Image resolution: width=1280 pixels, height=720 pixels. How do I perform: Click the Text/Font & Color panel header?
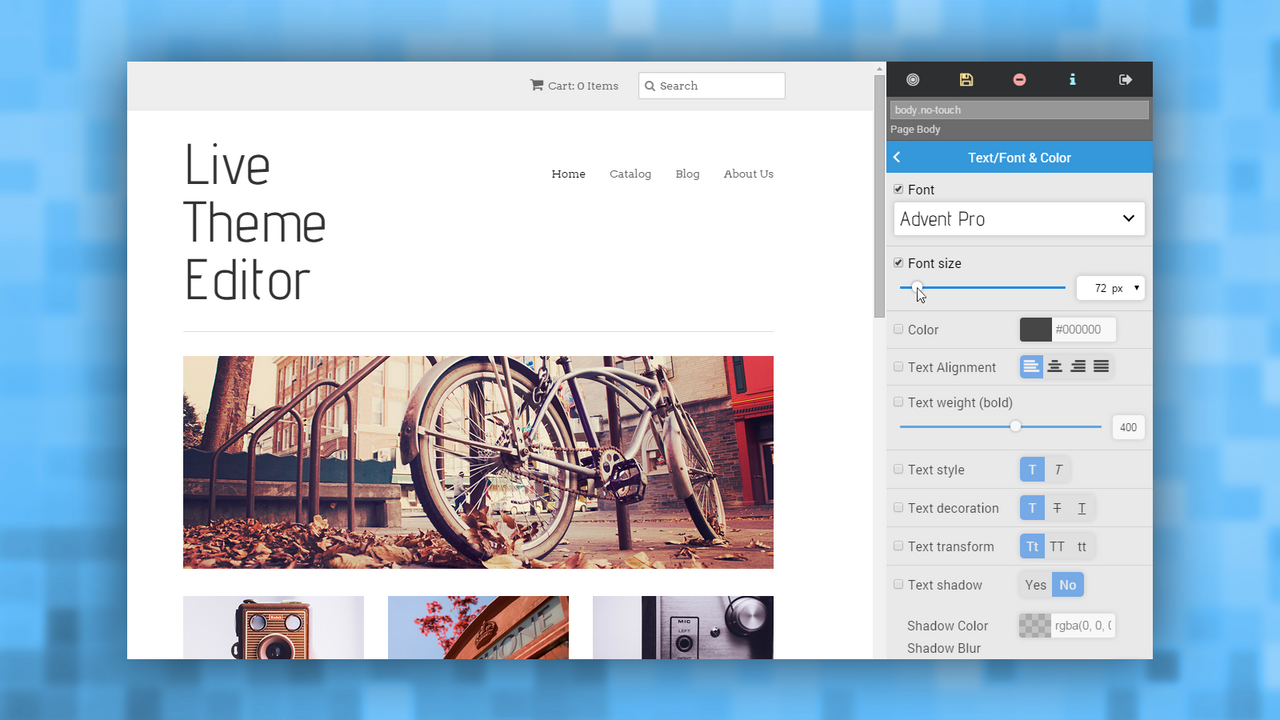click(x=1019, y=157)
